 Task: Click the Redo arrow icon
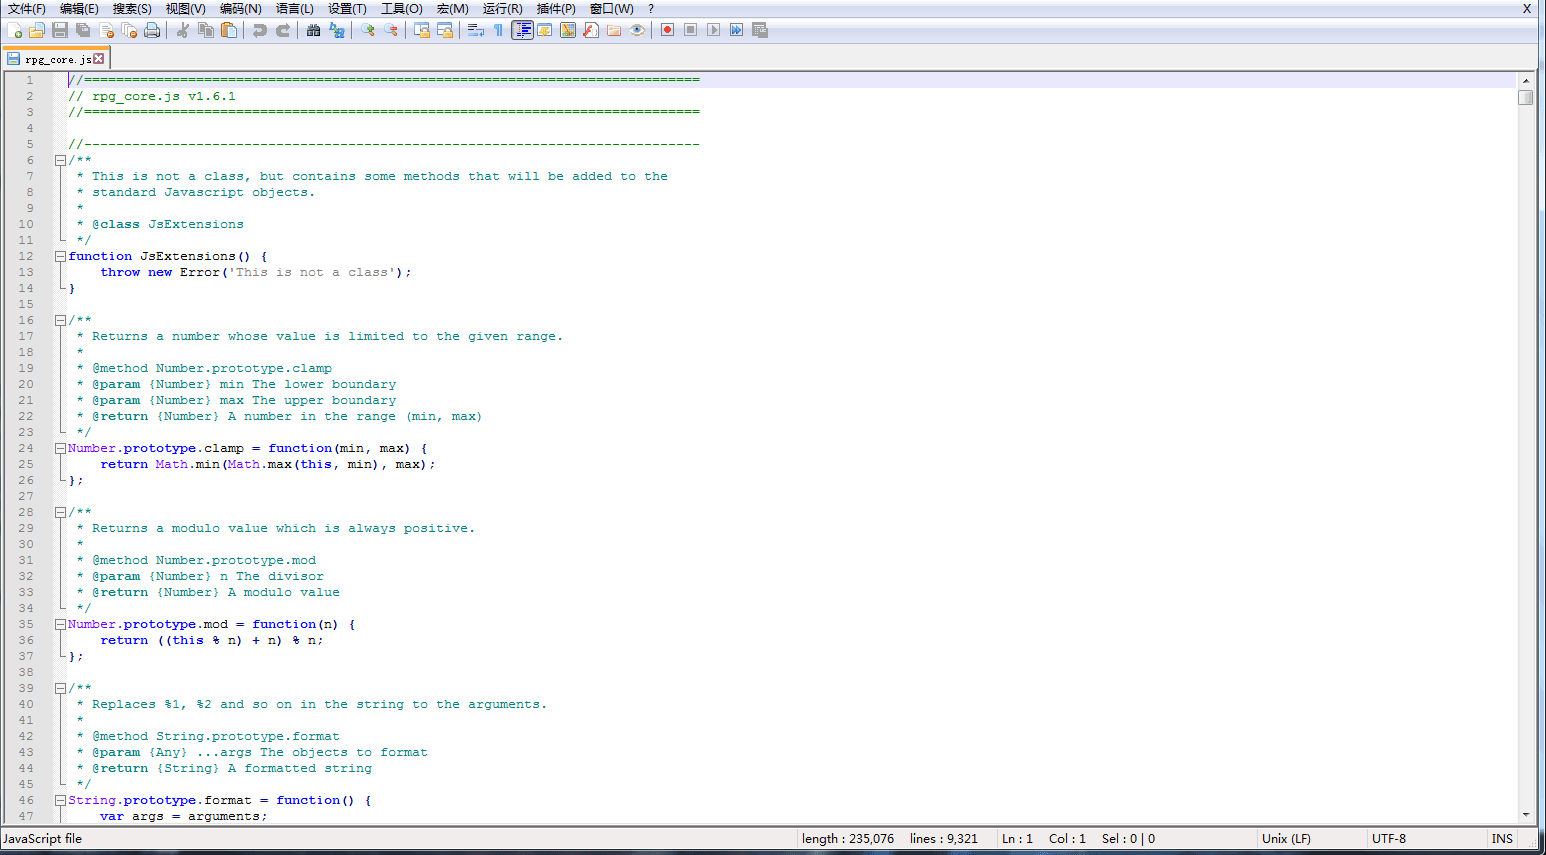click(x=283, y=30)
